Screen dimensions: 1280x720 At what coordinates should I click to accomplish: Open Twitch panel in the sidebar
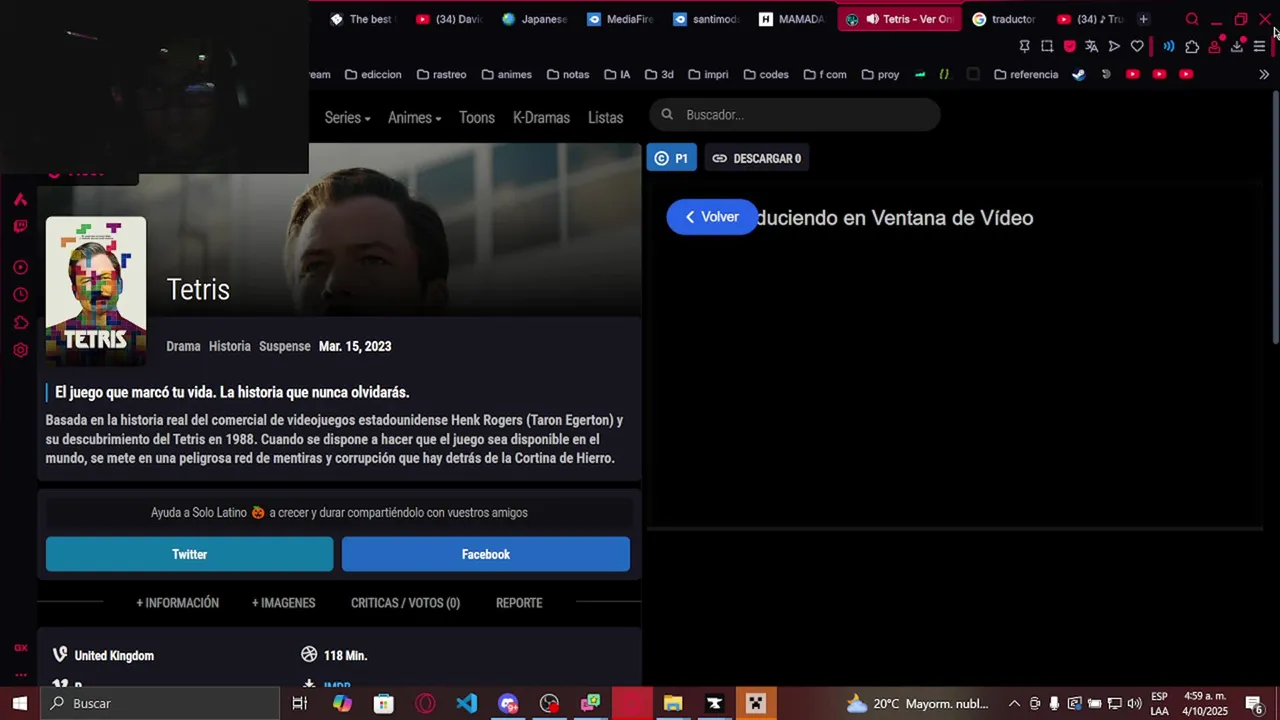tap(20, 227)
